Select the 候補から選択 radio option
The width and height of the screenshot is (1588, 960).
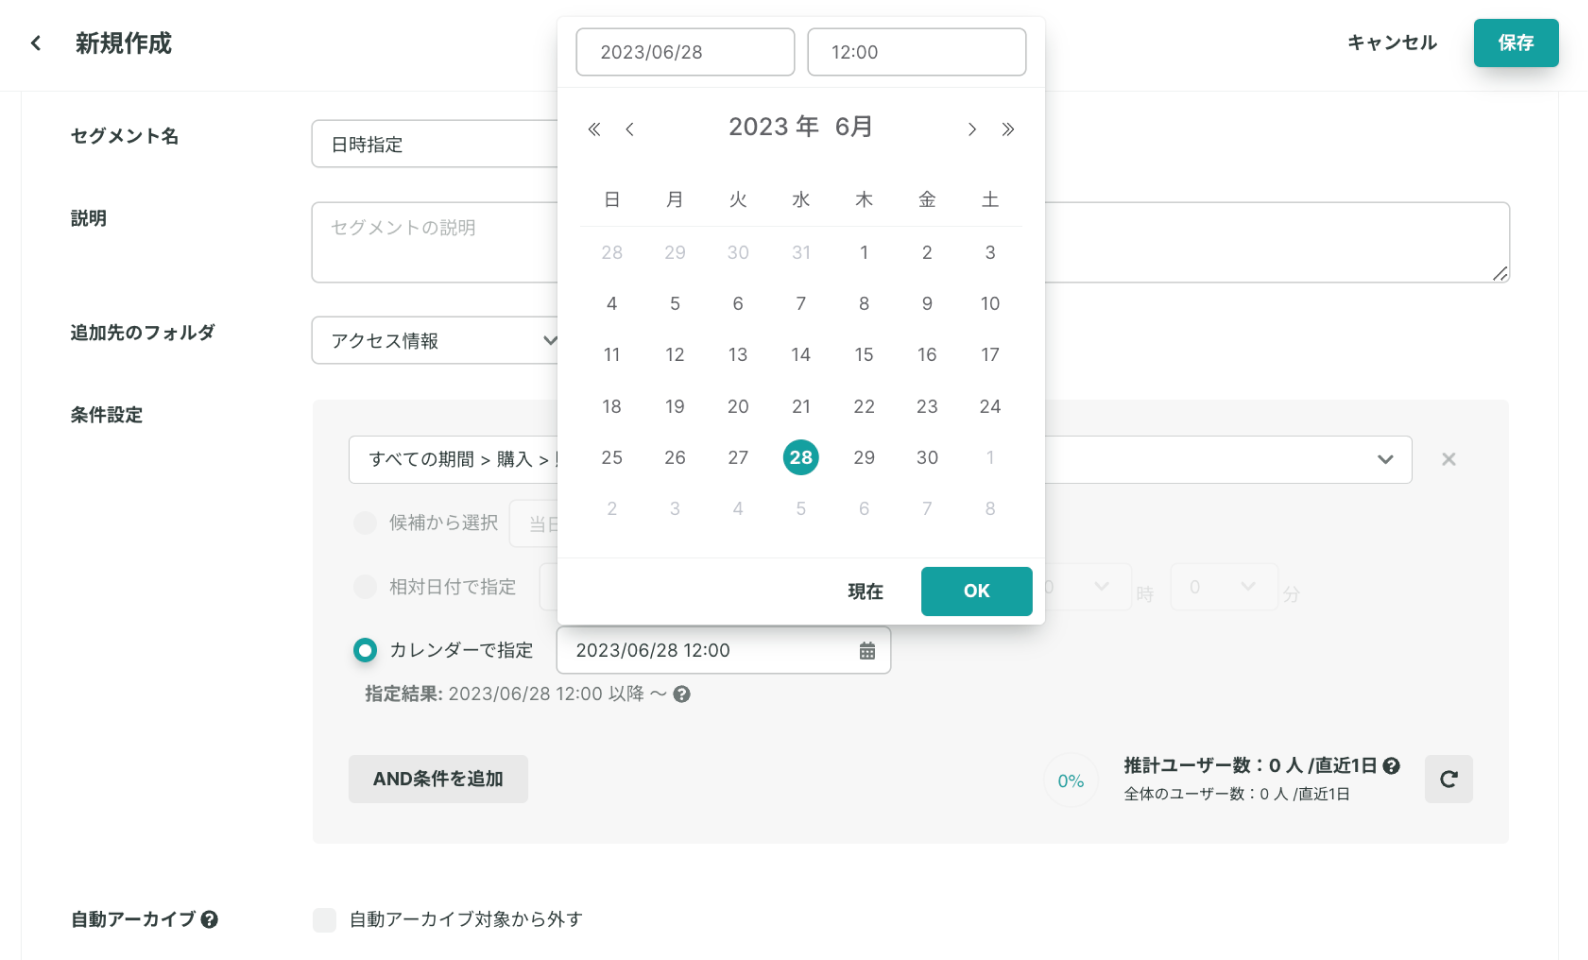[365, 523]
